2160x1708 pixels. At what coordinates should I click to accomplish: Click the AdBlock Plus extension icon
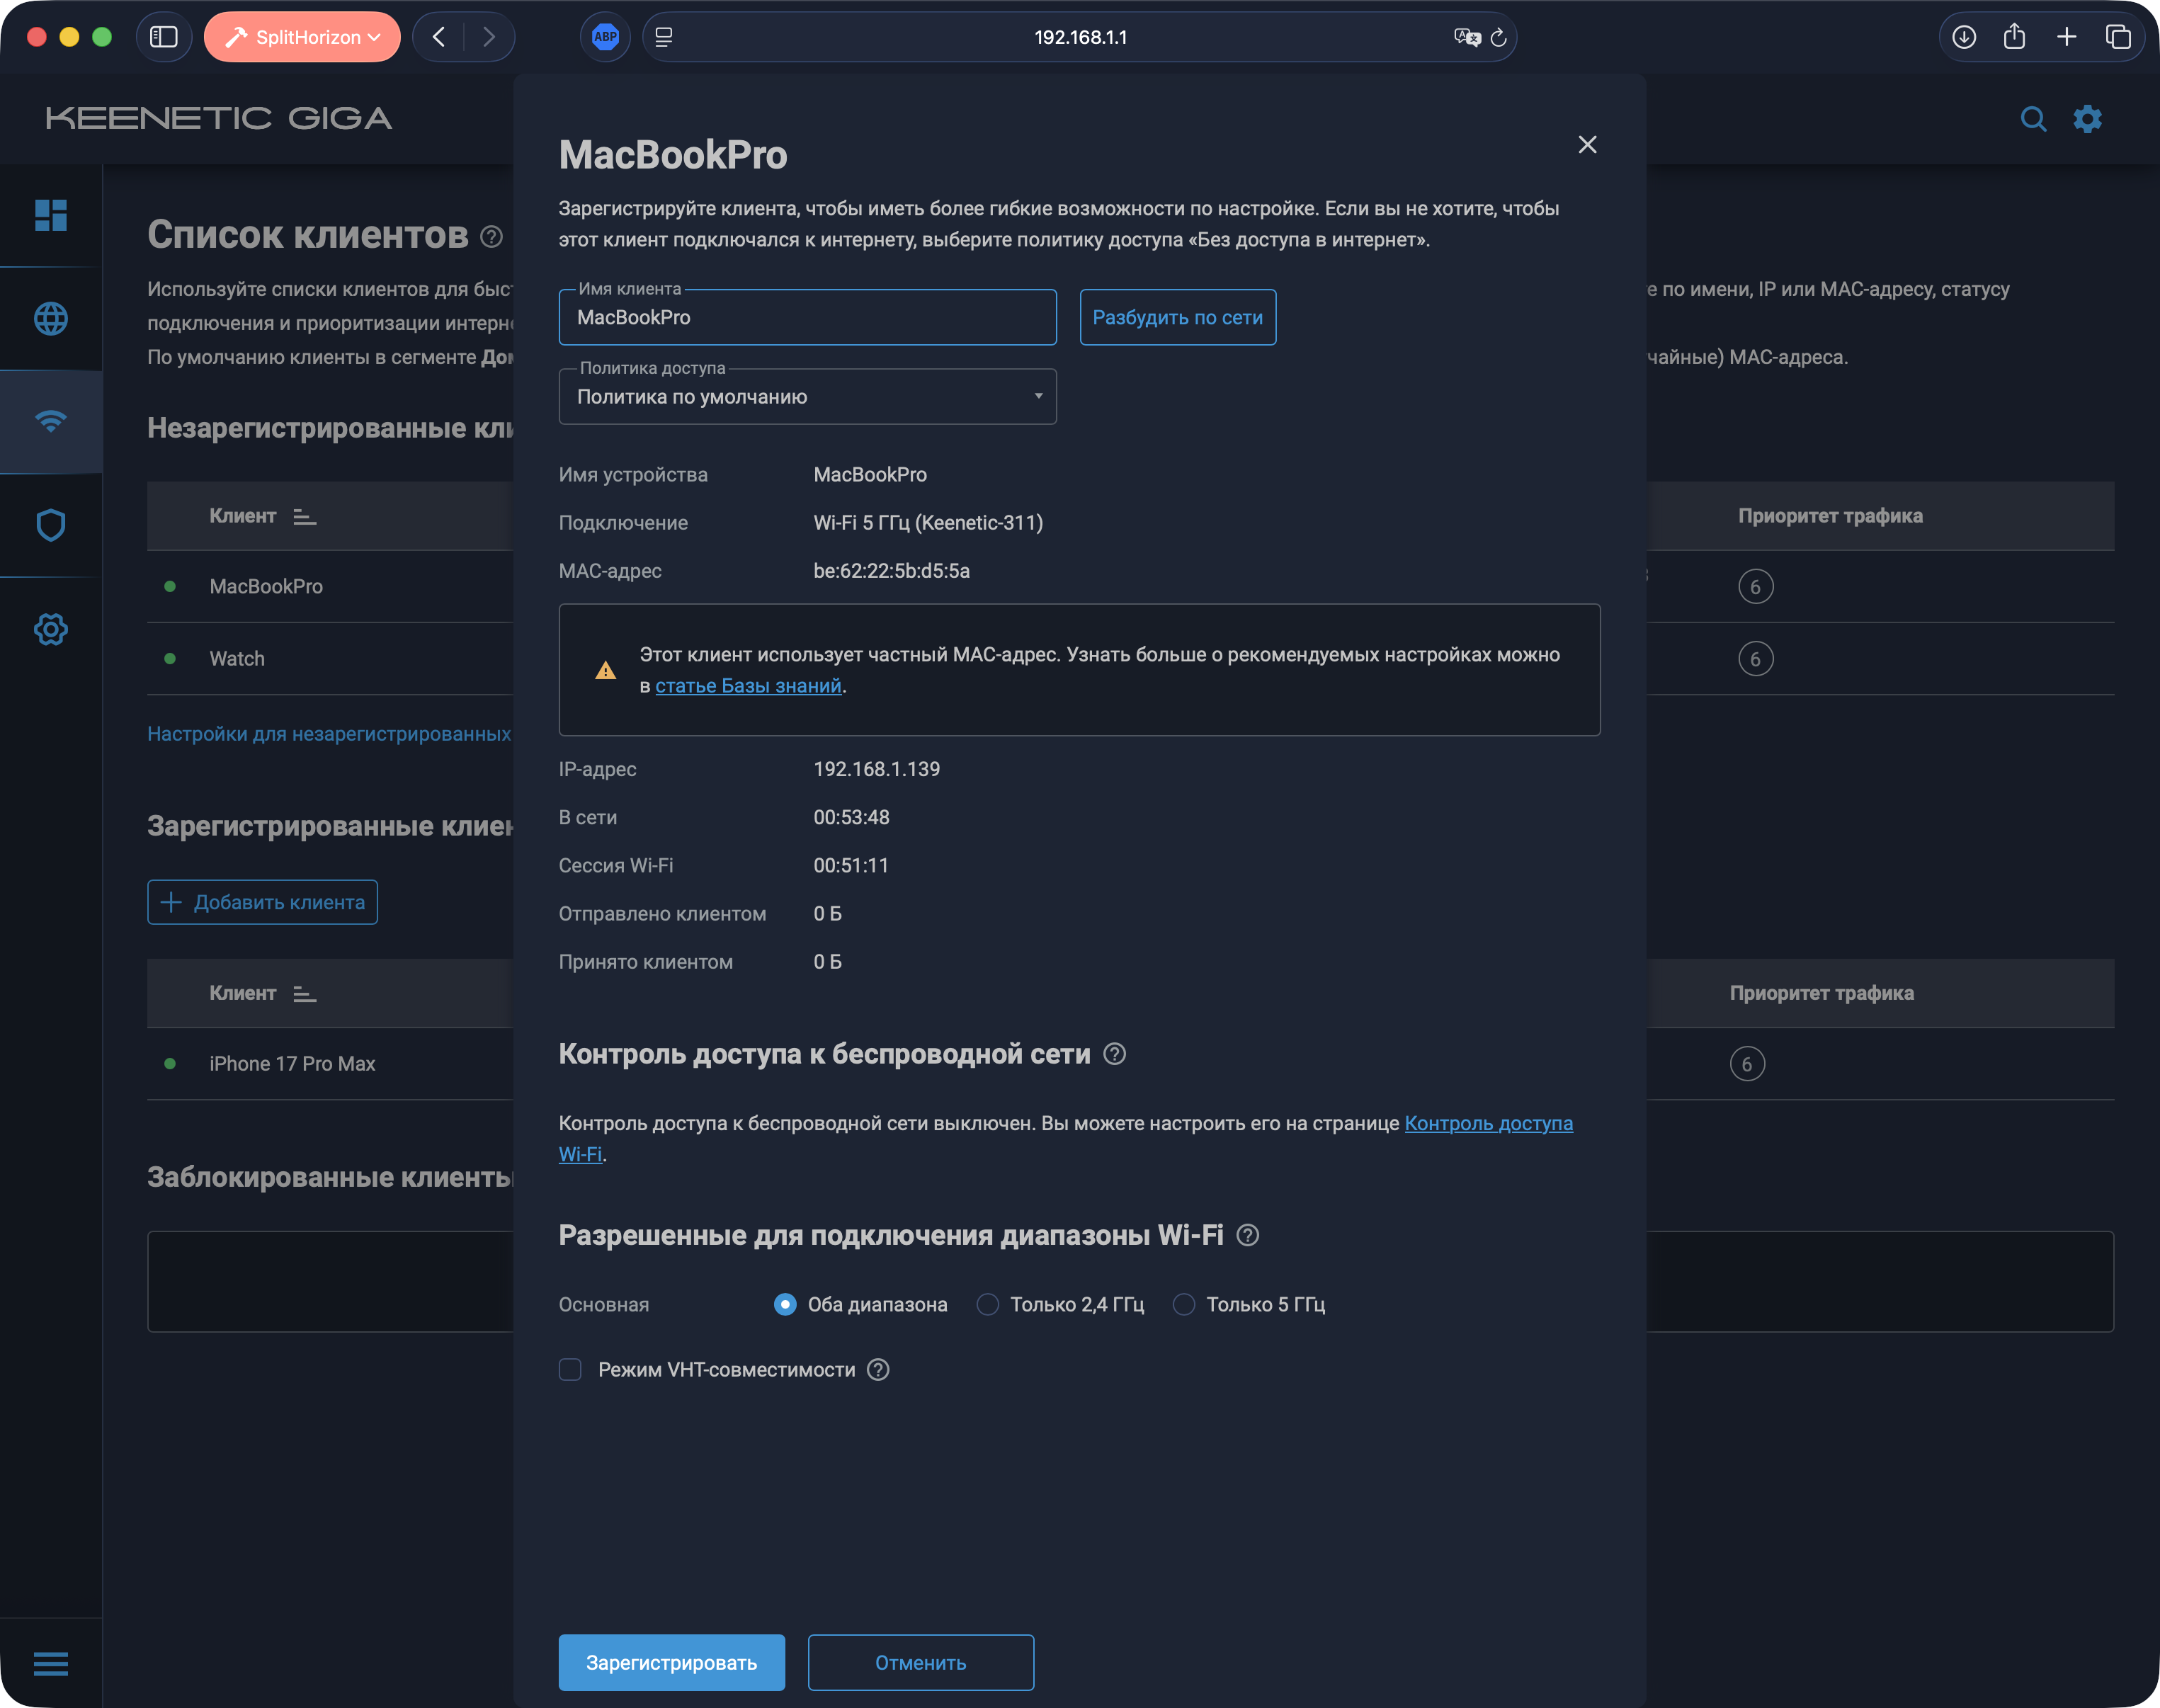click(x=605, y=37)
